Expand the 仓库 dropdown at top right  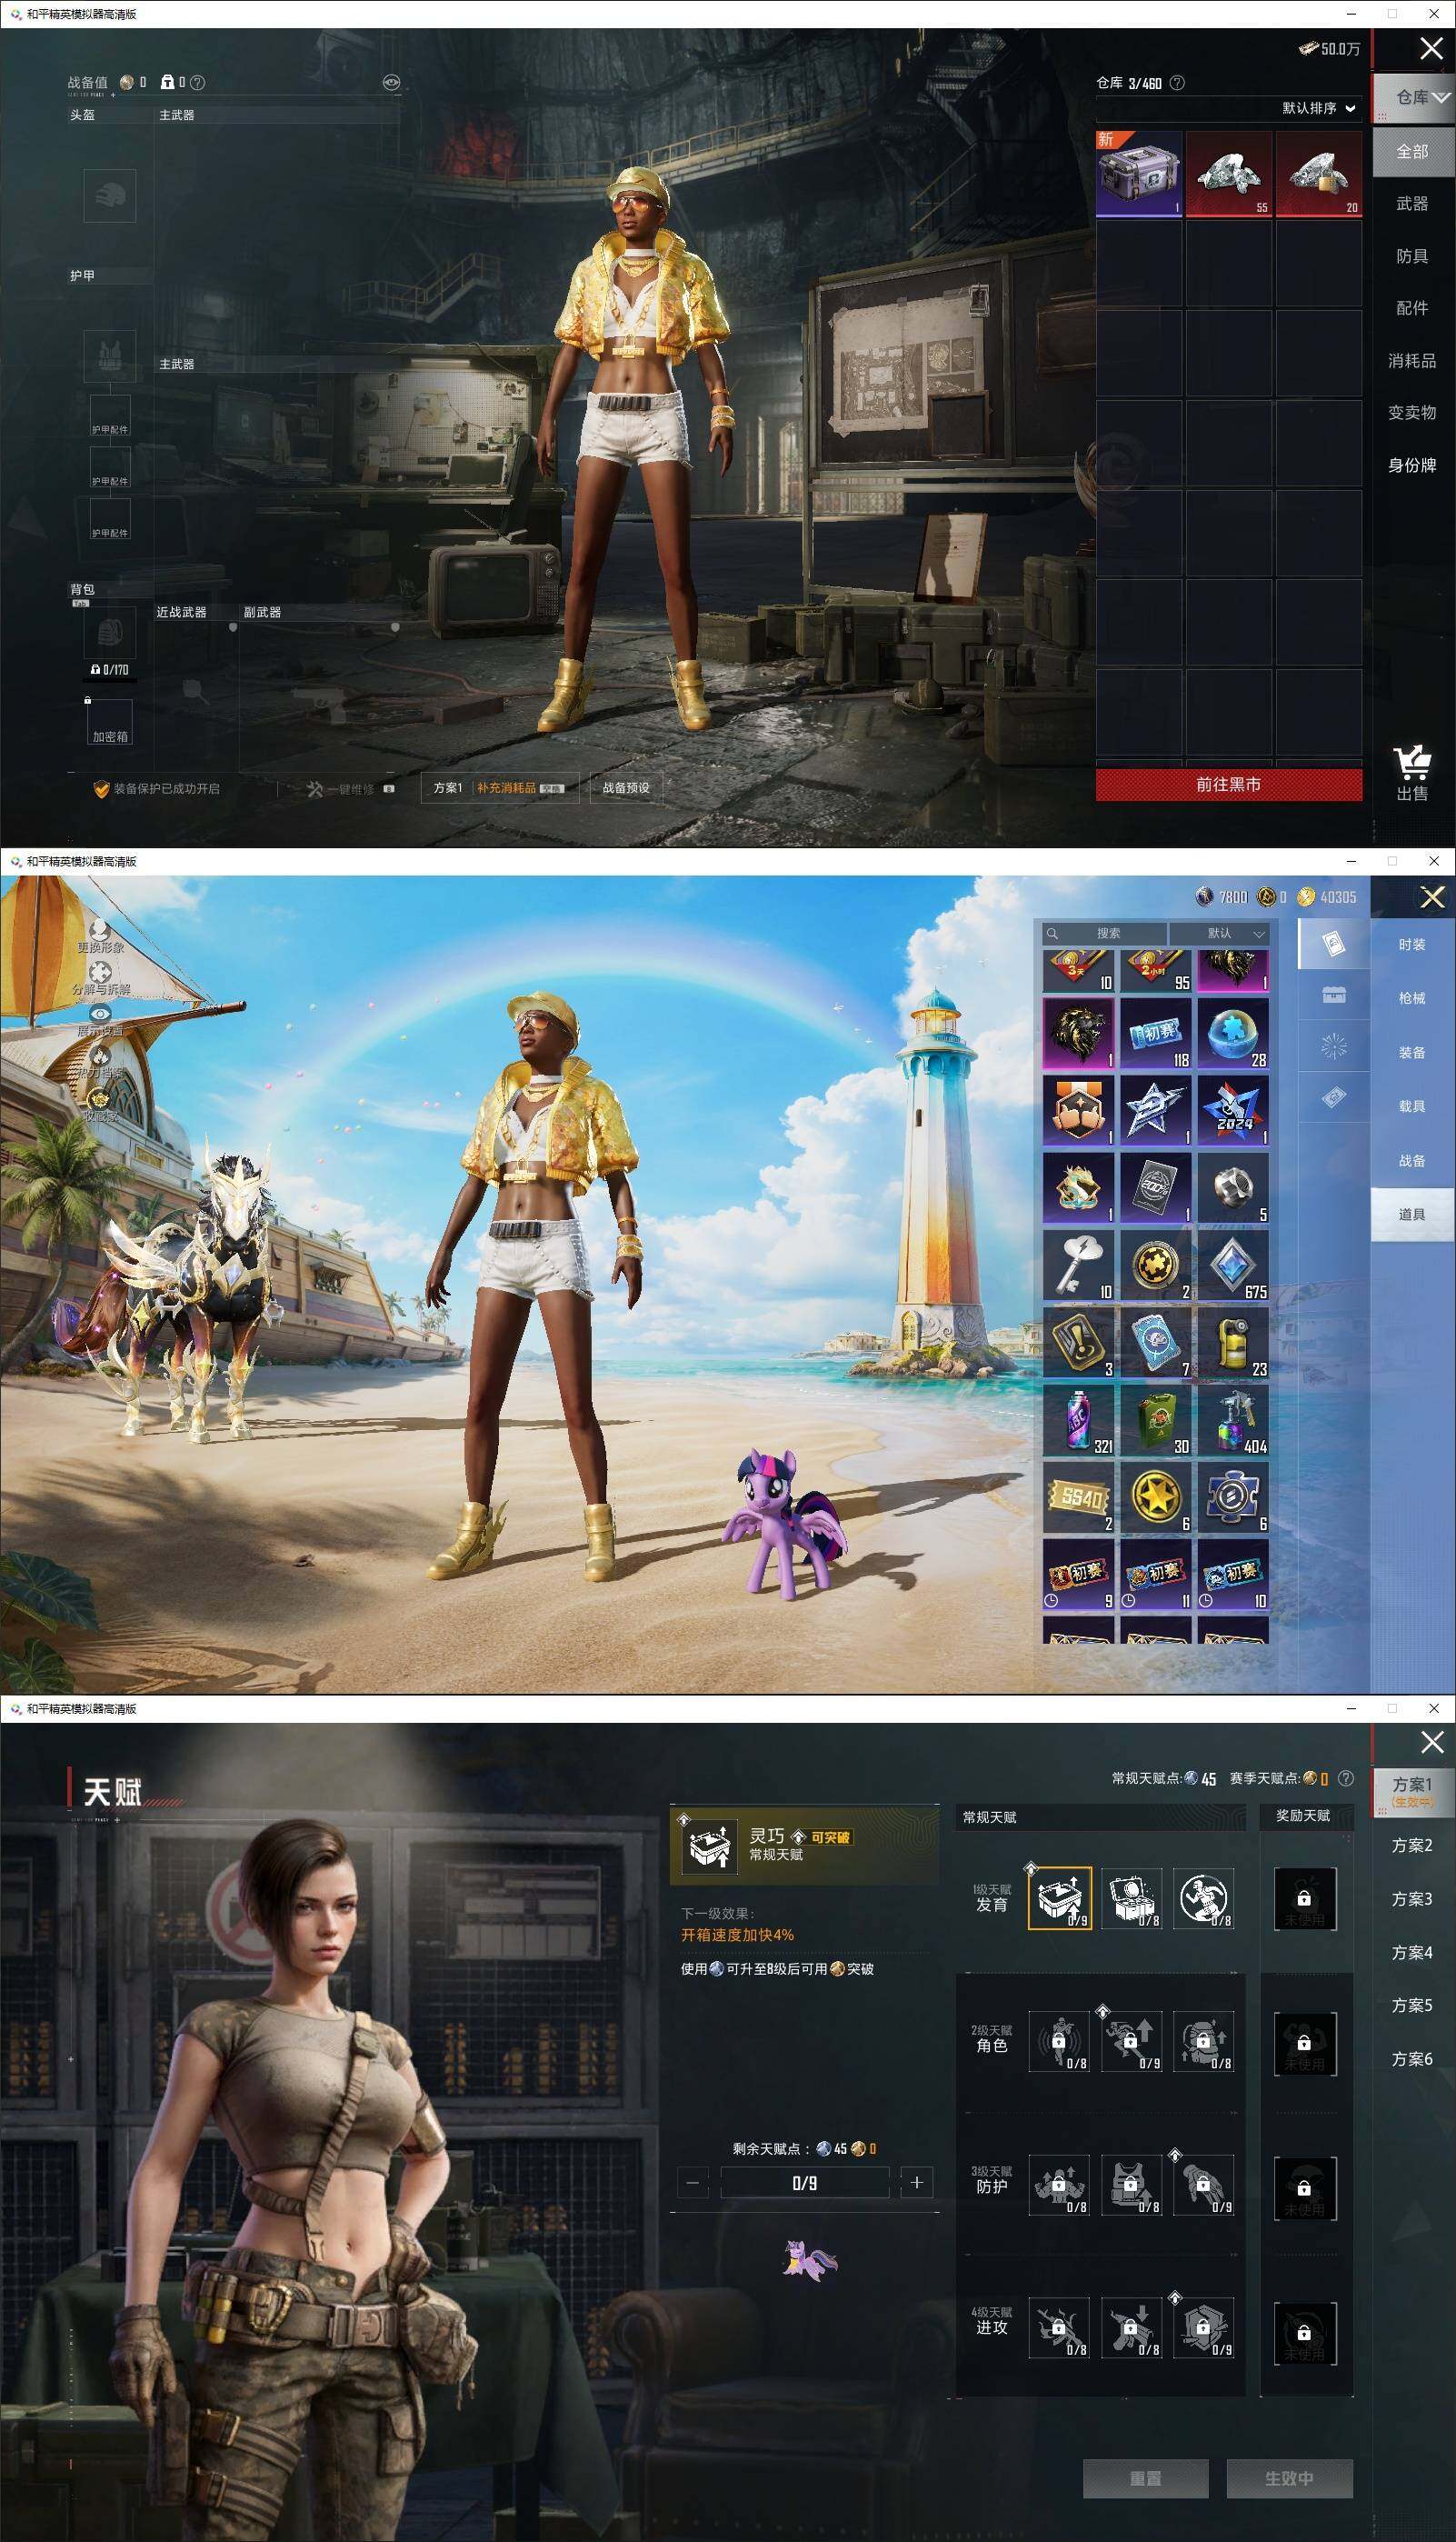coord(1413,97)
